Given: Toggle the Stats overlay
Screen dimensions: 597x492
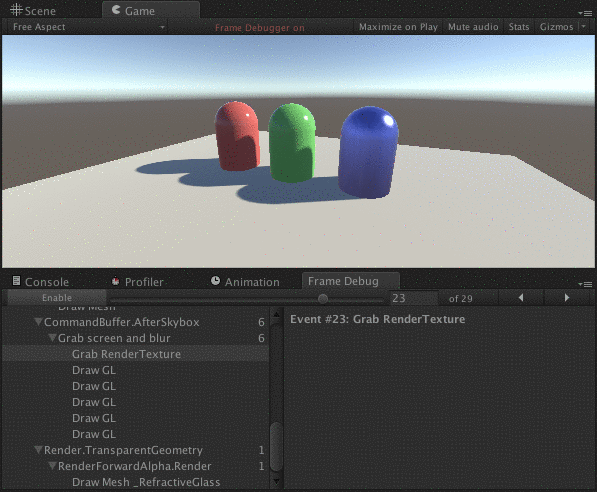Looking at the screenshot, I should click(x=519, y=27).
